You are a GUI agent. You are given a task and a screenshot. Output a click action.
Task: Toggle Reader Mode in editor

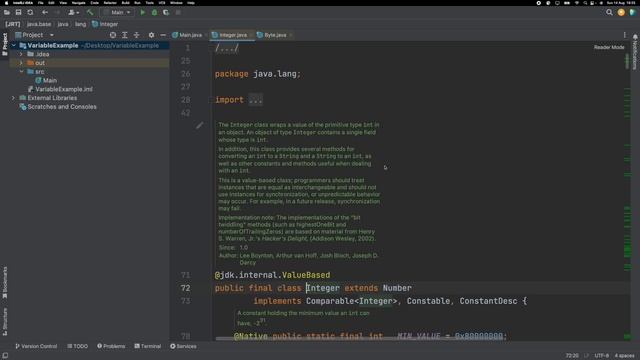609,47
